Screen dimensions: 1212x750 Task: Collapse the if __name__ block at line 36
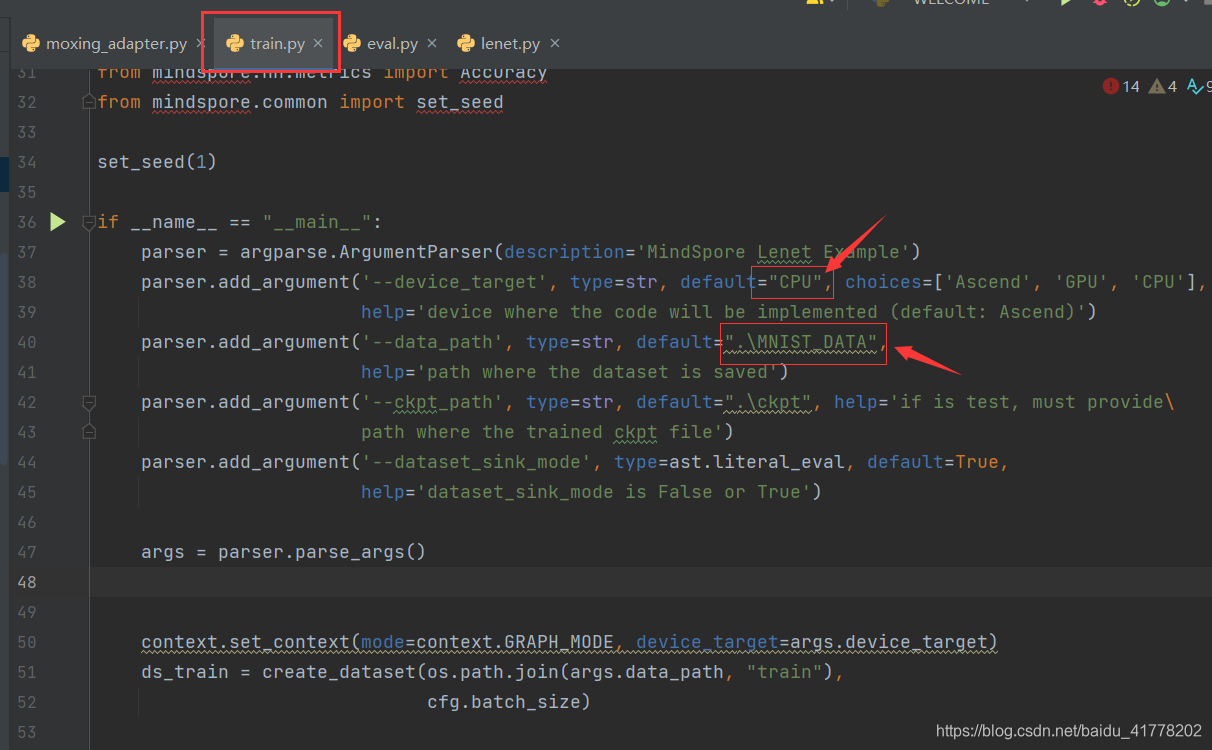[89, 221]
